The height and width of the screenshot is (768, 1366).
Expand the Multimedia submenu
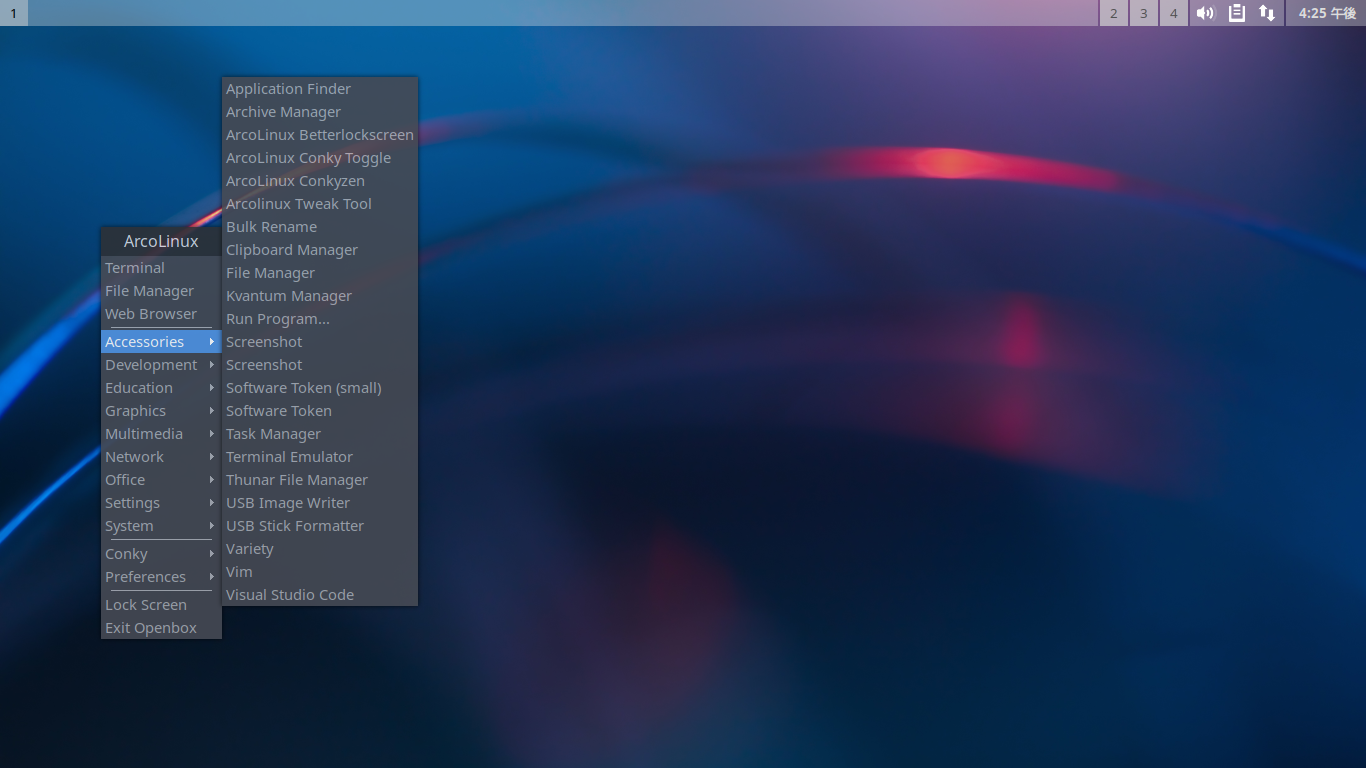point(161,434)
